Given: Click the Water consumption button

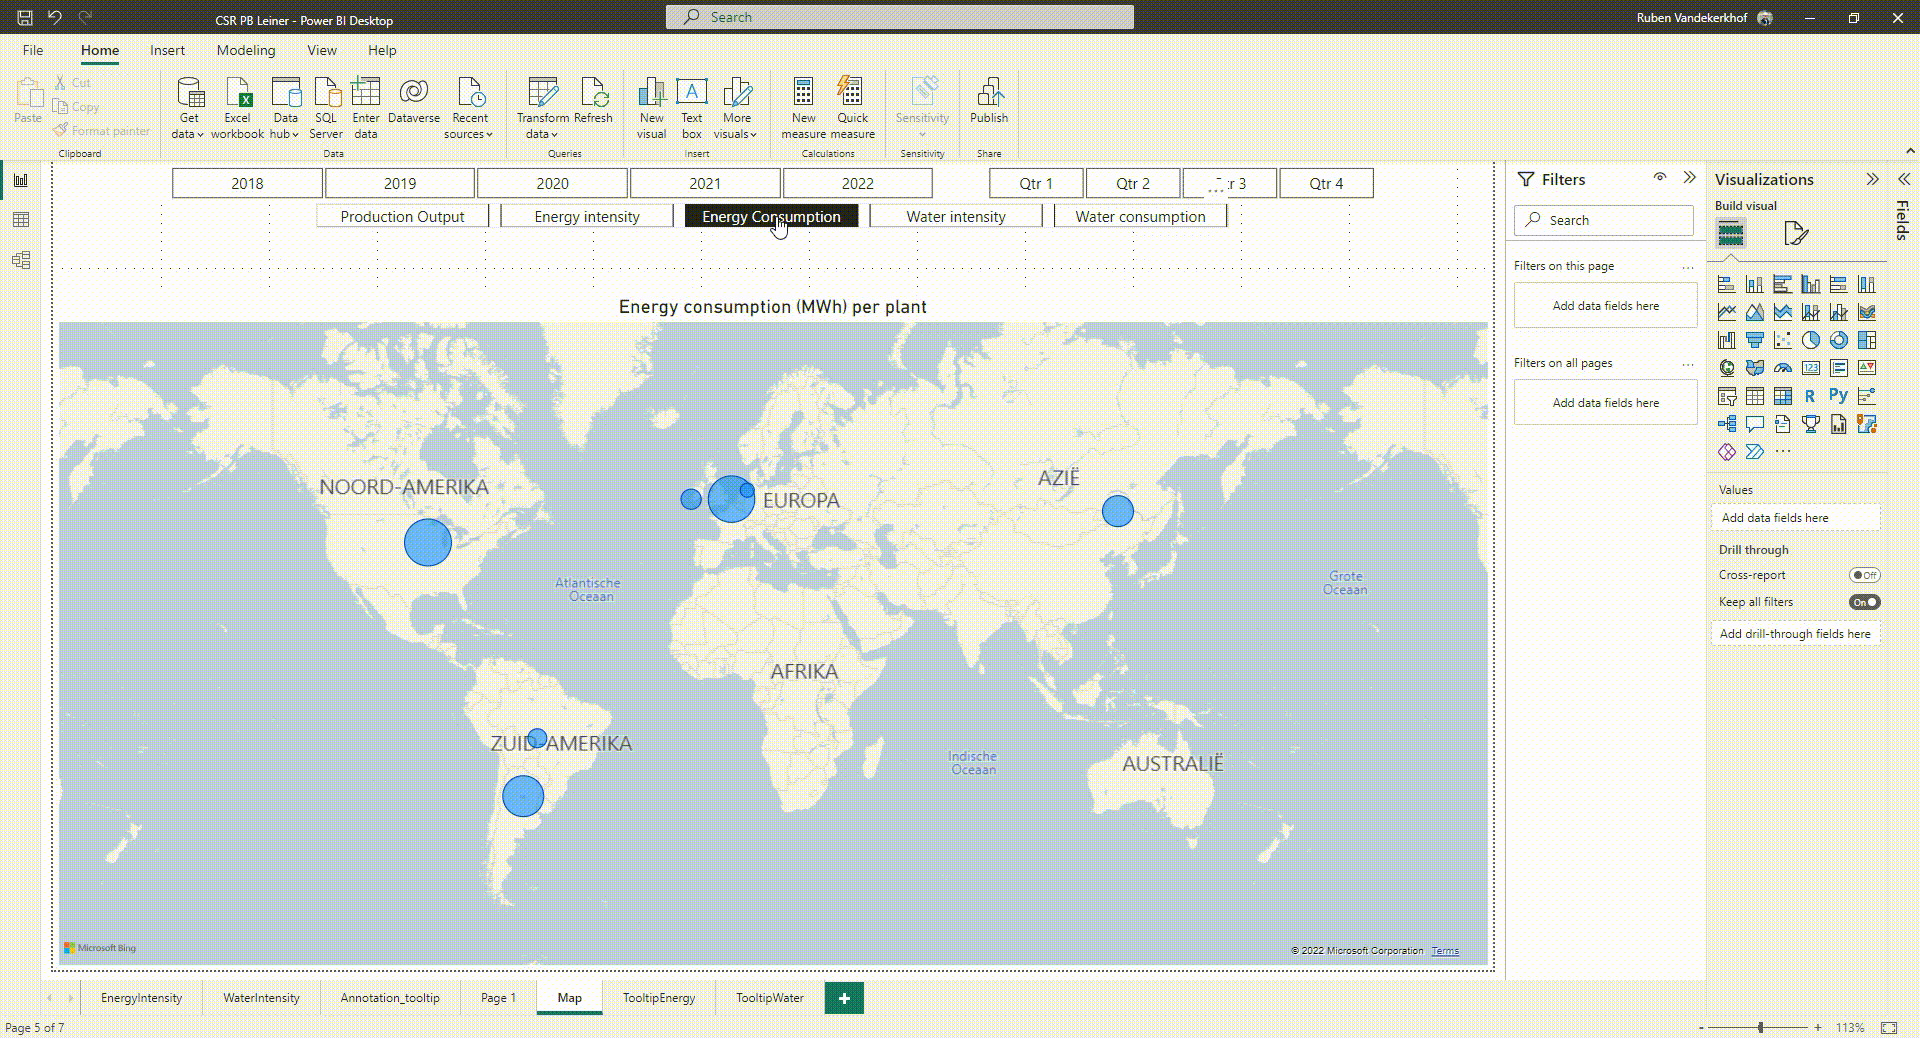Looking at the screenshot, I should (1140, 216).
